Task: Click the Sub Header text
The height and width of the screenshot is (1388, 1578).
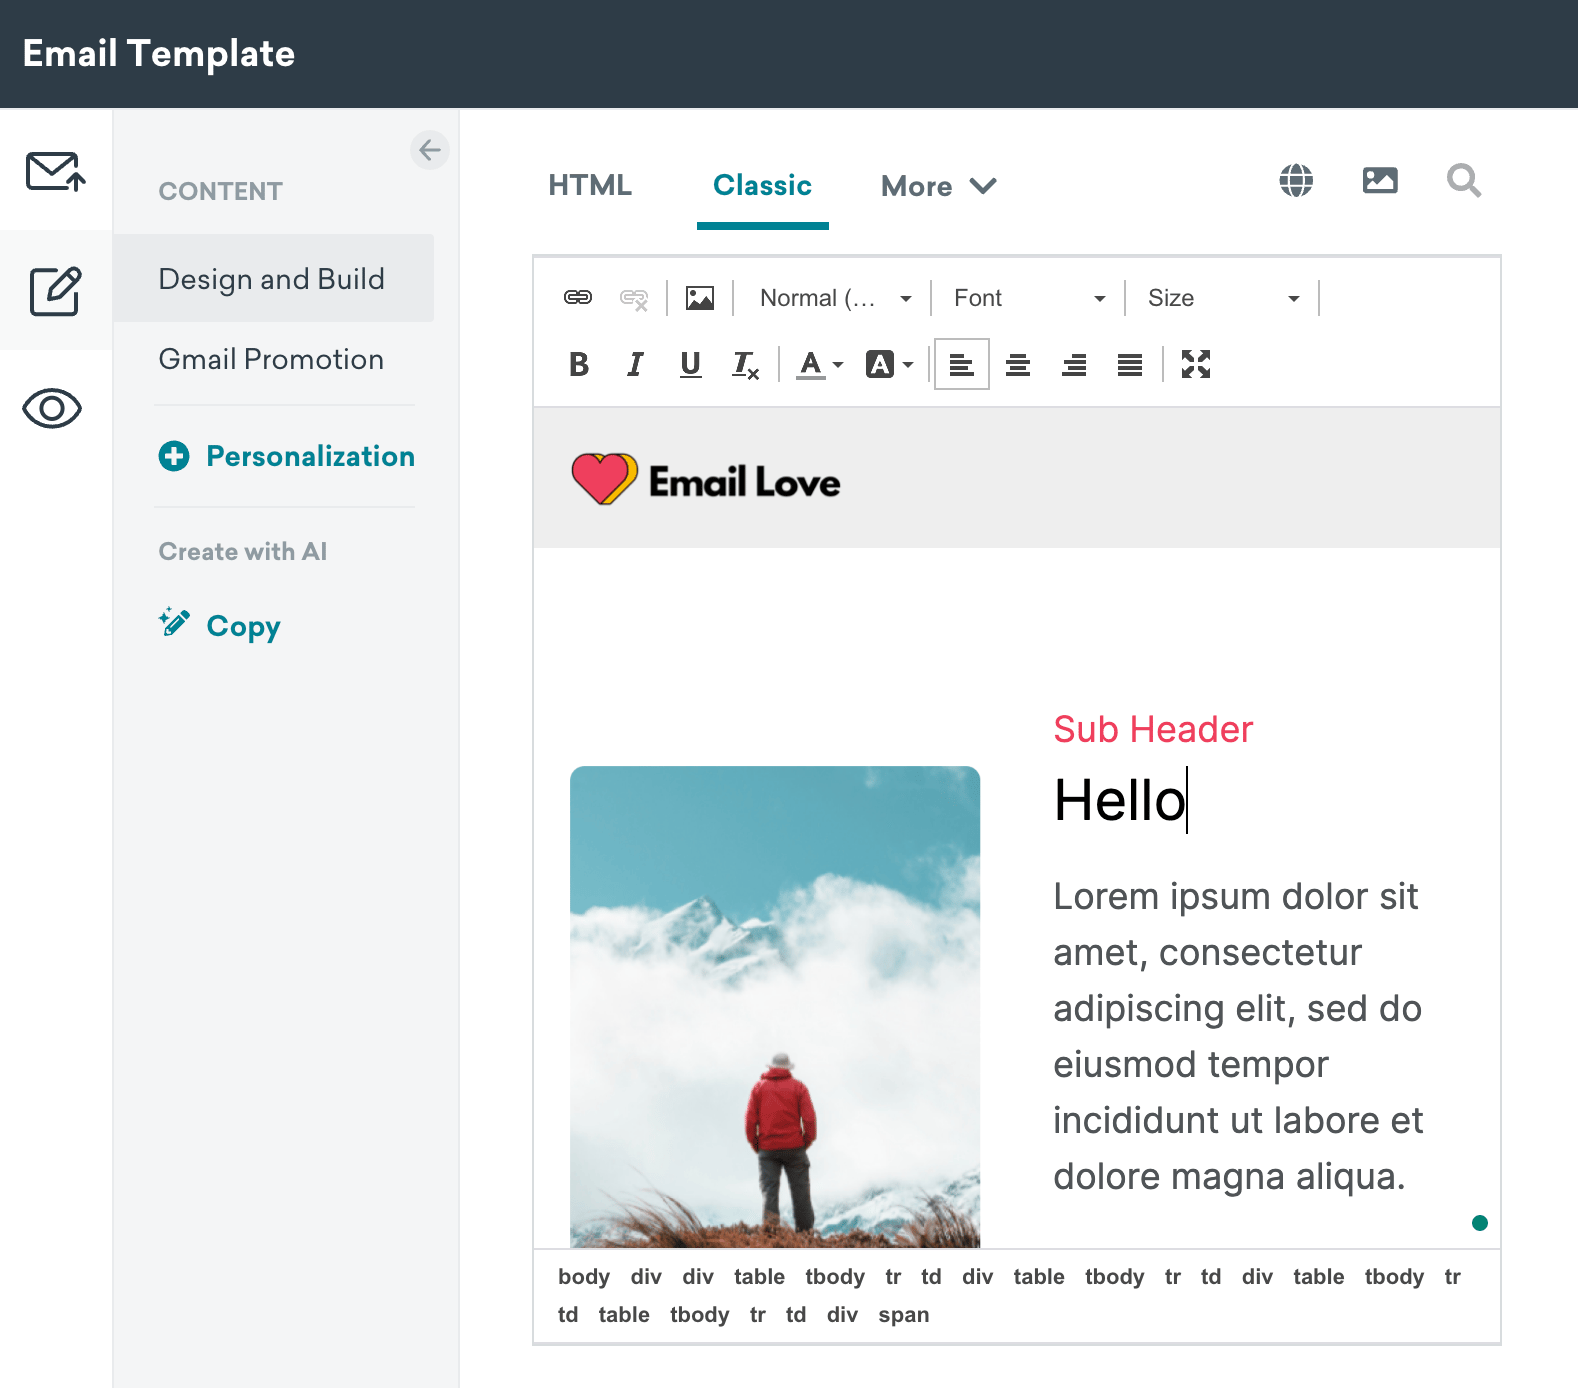Action: (x=1153, y=729)
